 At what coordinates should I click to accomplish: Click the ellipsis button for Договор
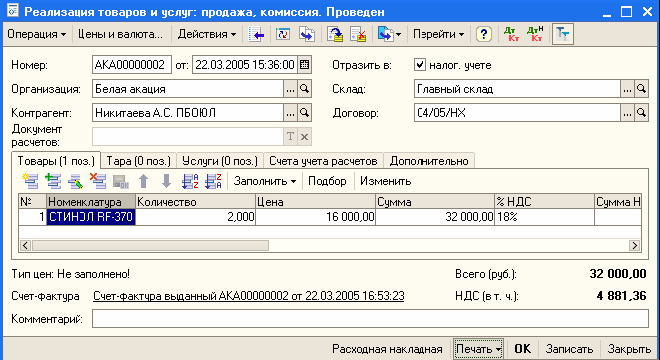627,113
